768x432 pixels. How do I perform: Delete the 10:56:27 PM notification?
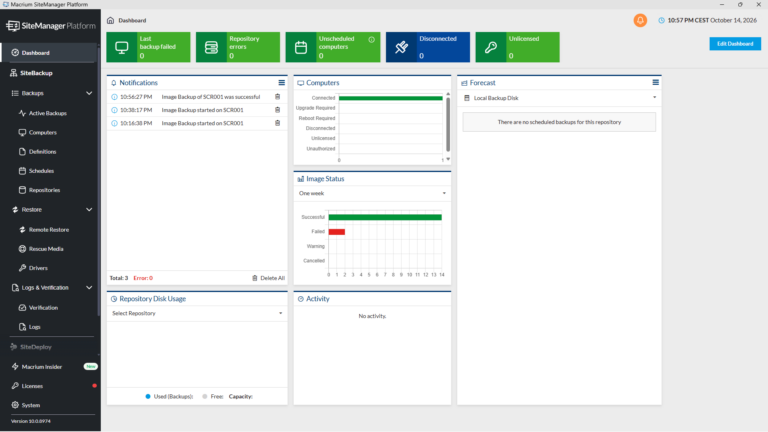click(x=278, y=96)
